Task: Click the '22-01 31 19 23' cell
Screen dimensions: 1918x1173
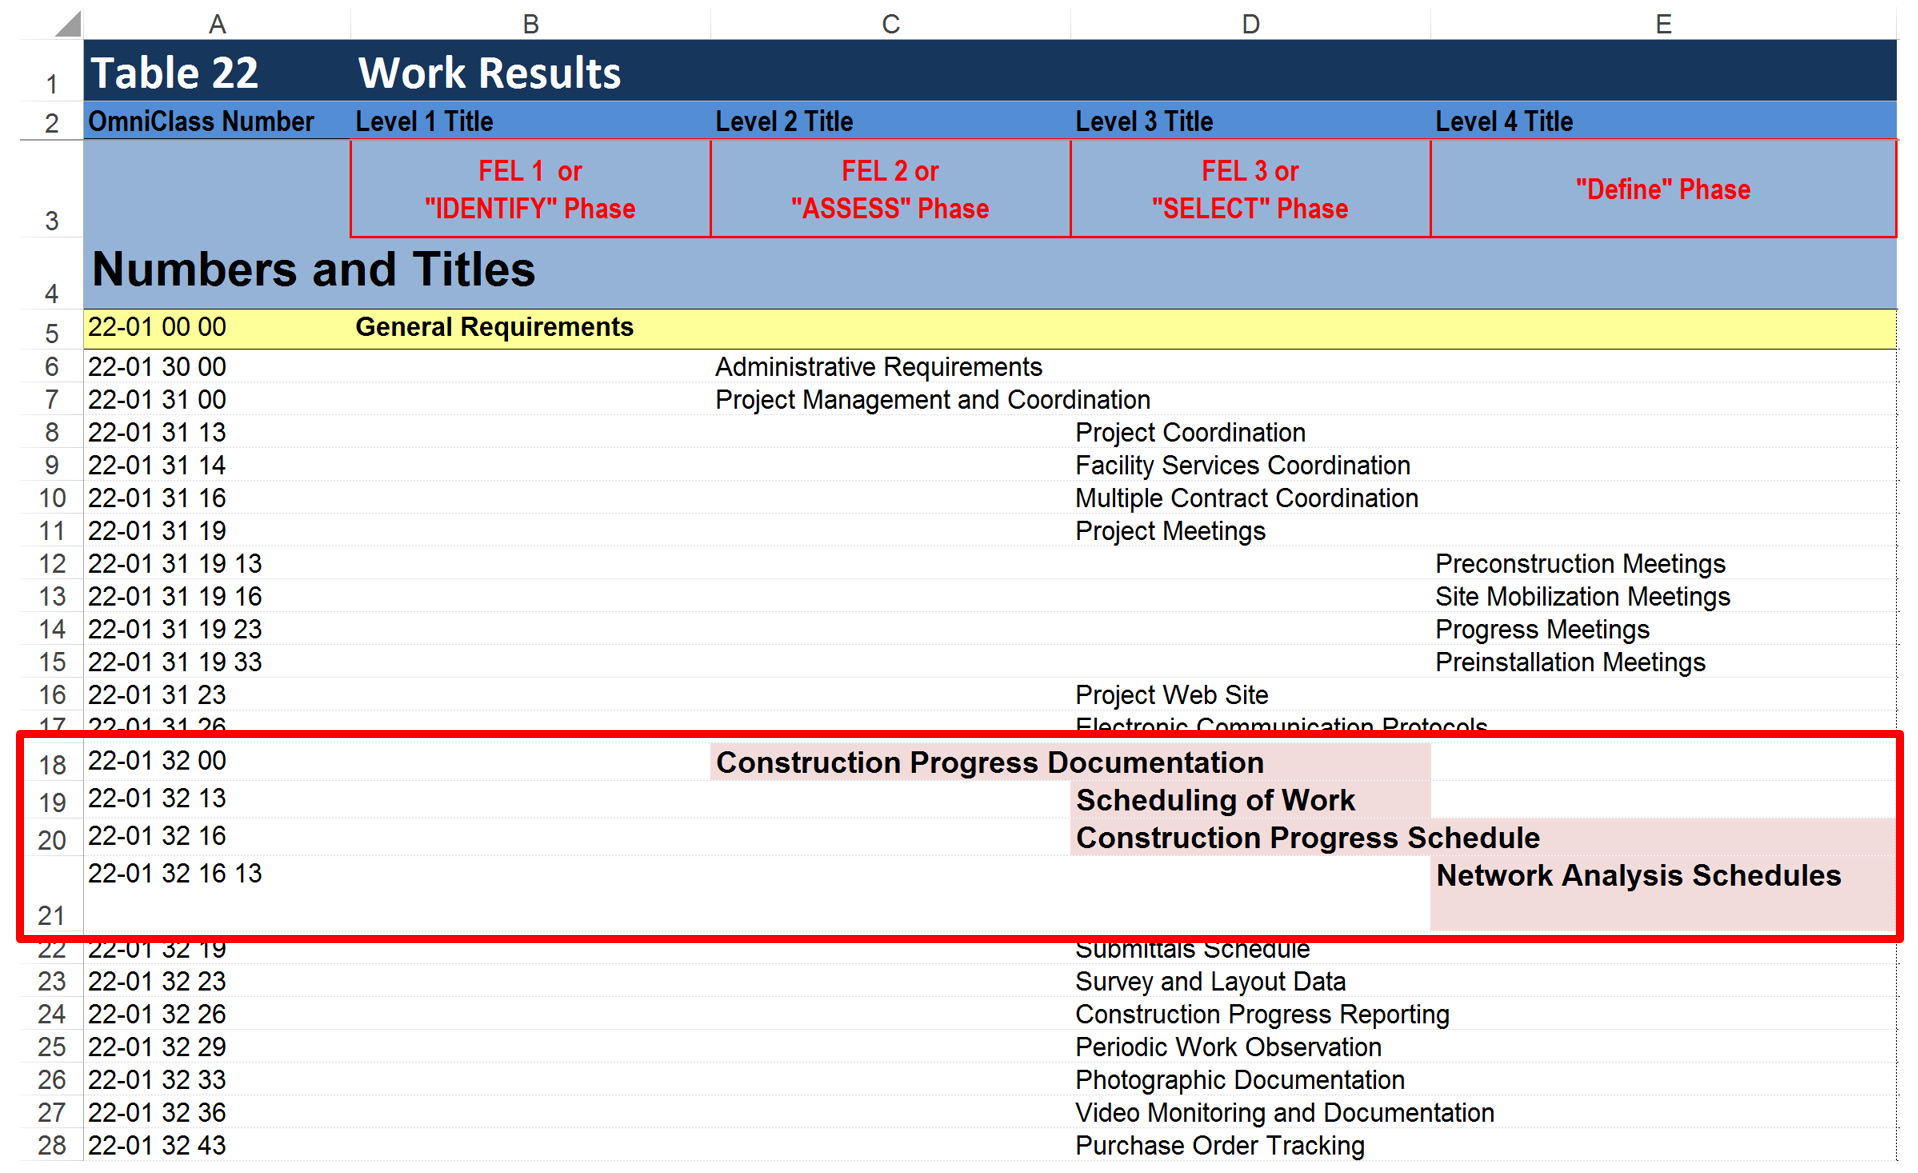Action: coord(217,630)
